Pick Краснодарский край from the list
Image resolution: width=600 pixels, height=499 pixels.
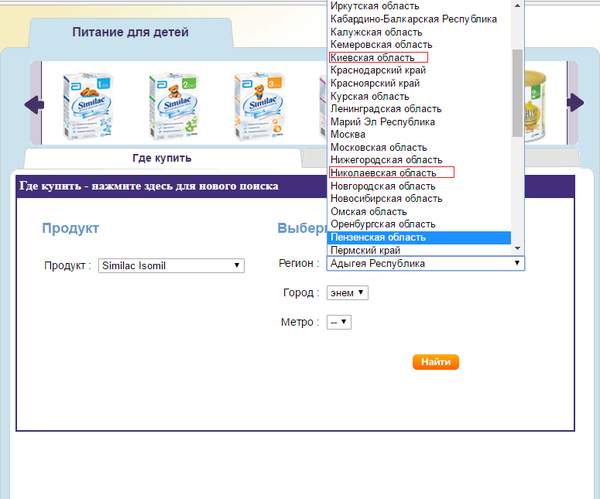point(419,70)
